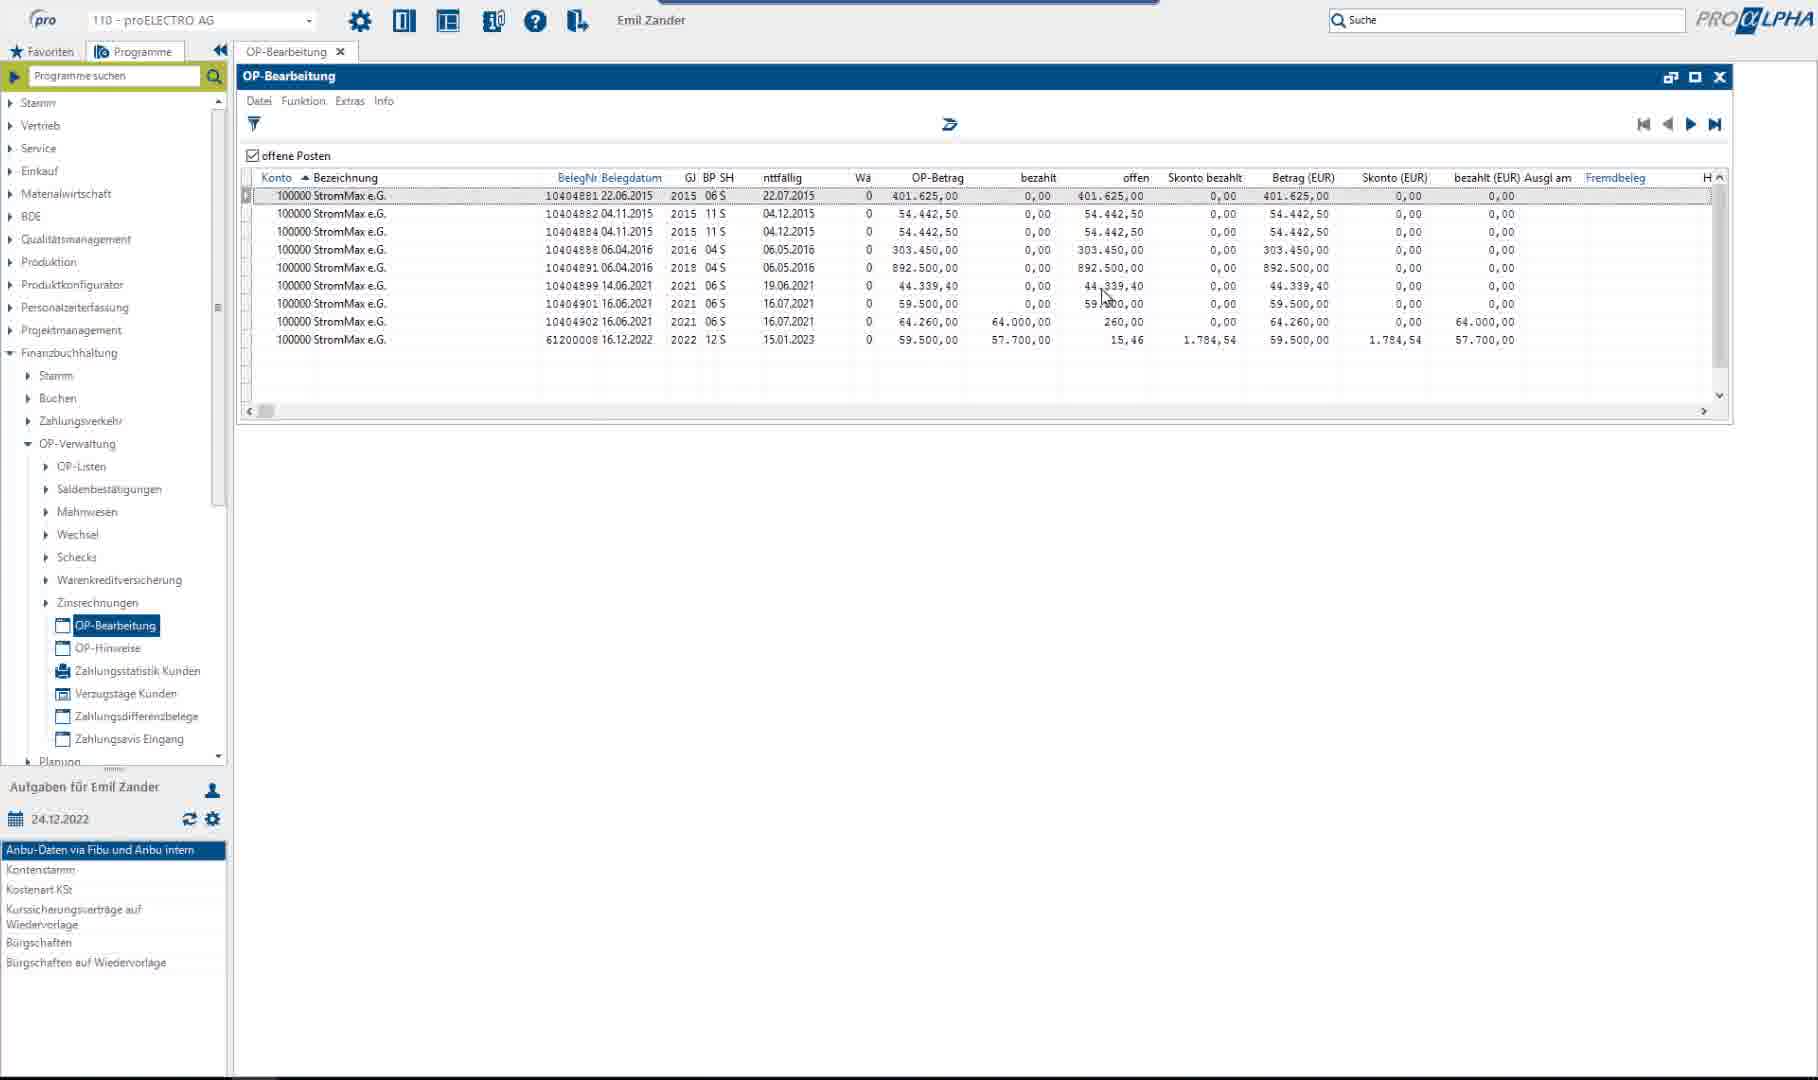Expand the Zahlungsverkehr tree node
Screen dimensions: 1818x1080
click(x=28, y=421)
